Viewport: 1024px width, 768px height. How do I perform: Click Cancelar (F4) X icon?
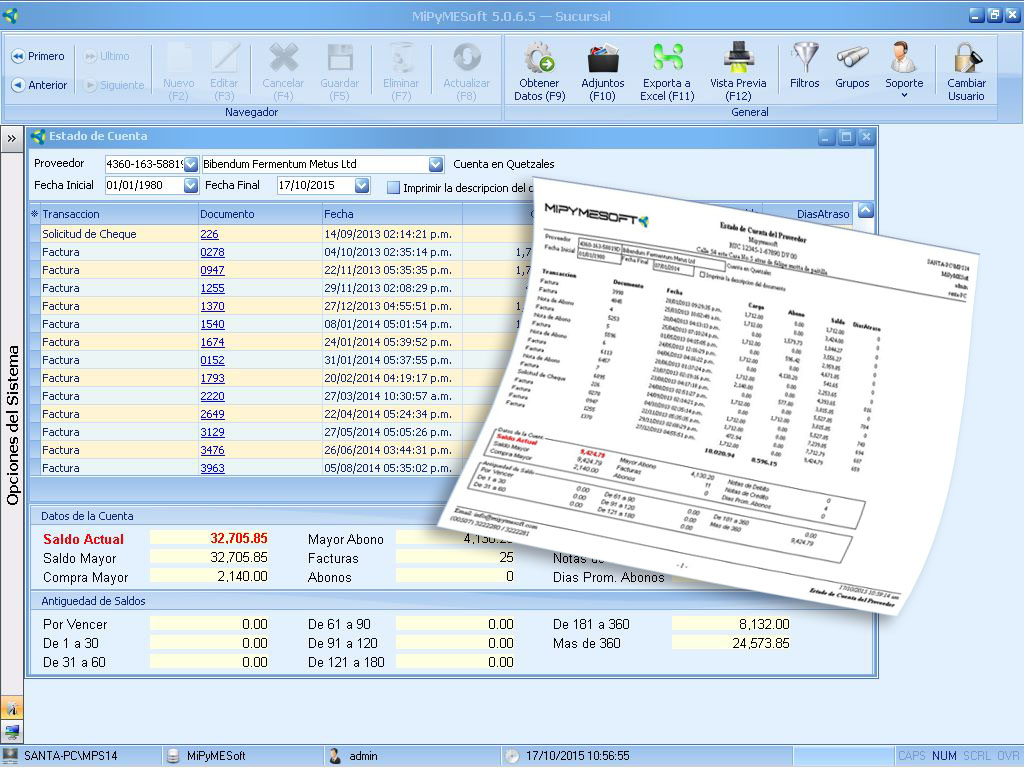click(x=283, y=58)
